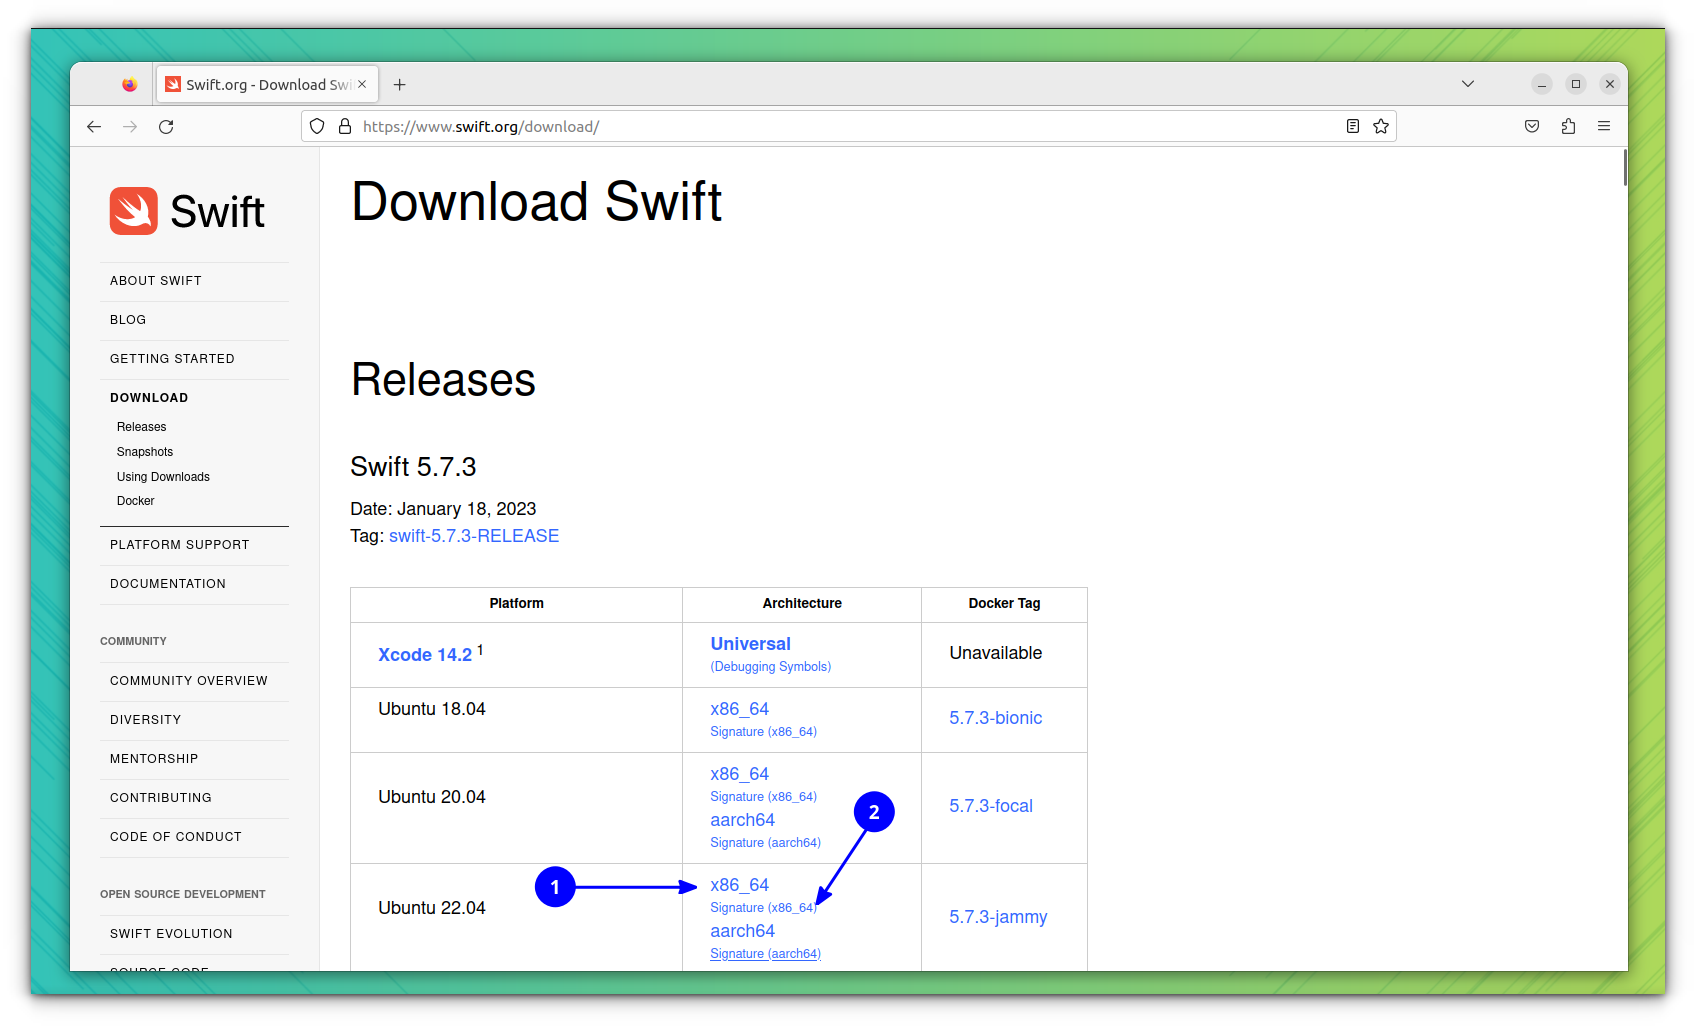Open the list all tabs chevron
Viewport: 1694px width, 1026px height.
[x=1468, y=84]
